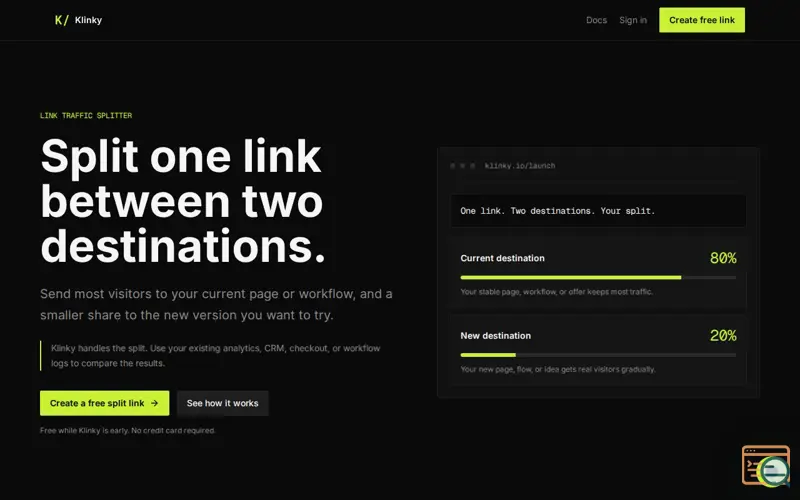Screen dimensions: 800x500
Task: Click the mock window dots icon
Action: point(462,166)
